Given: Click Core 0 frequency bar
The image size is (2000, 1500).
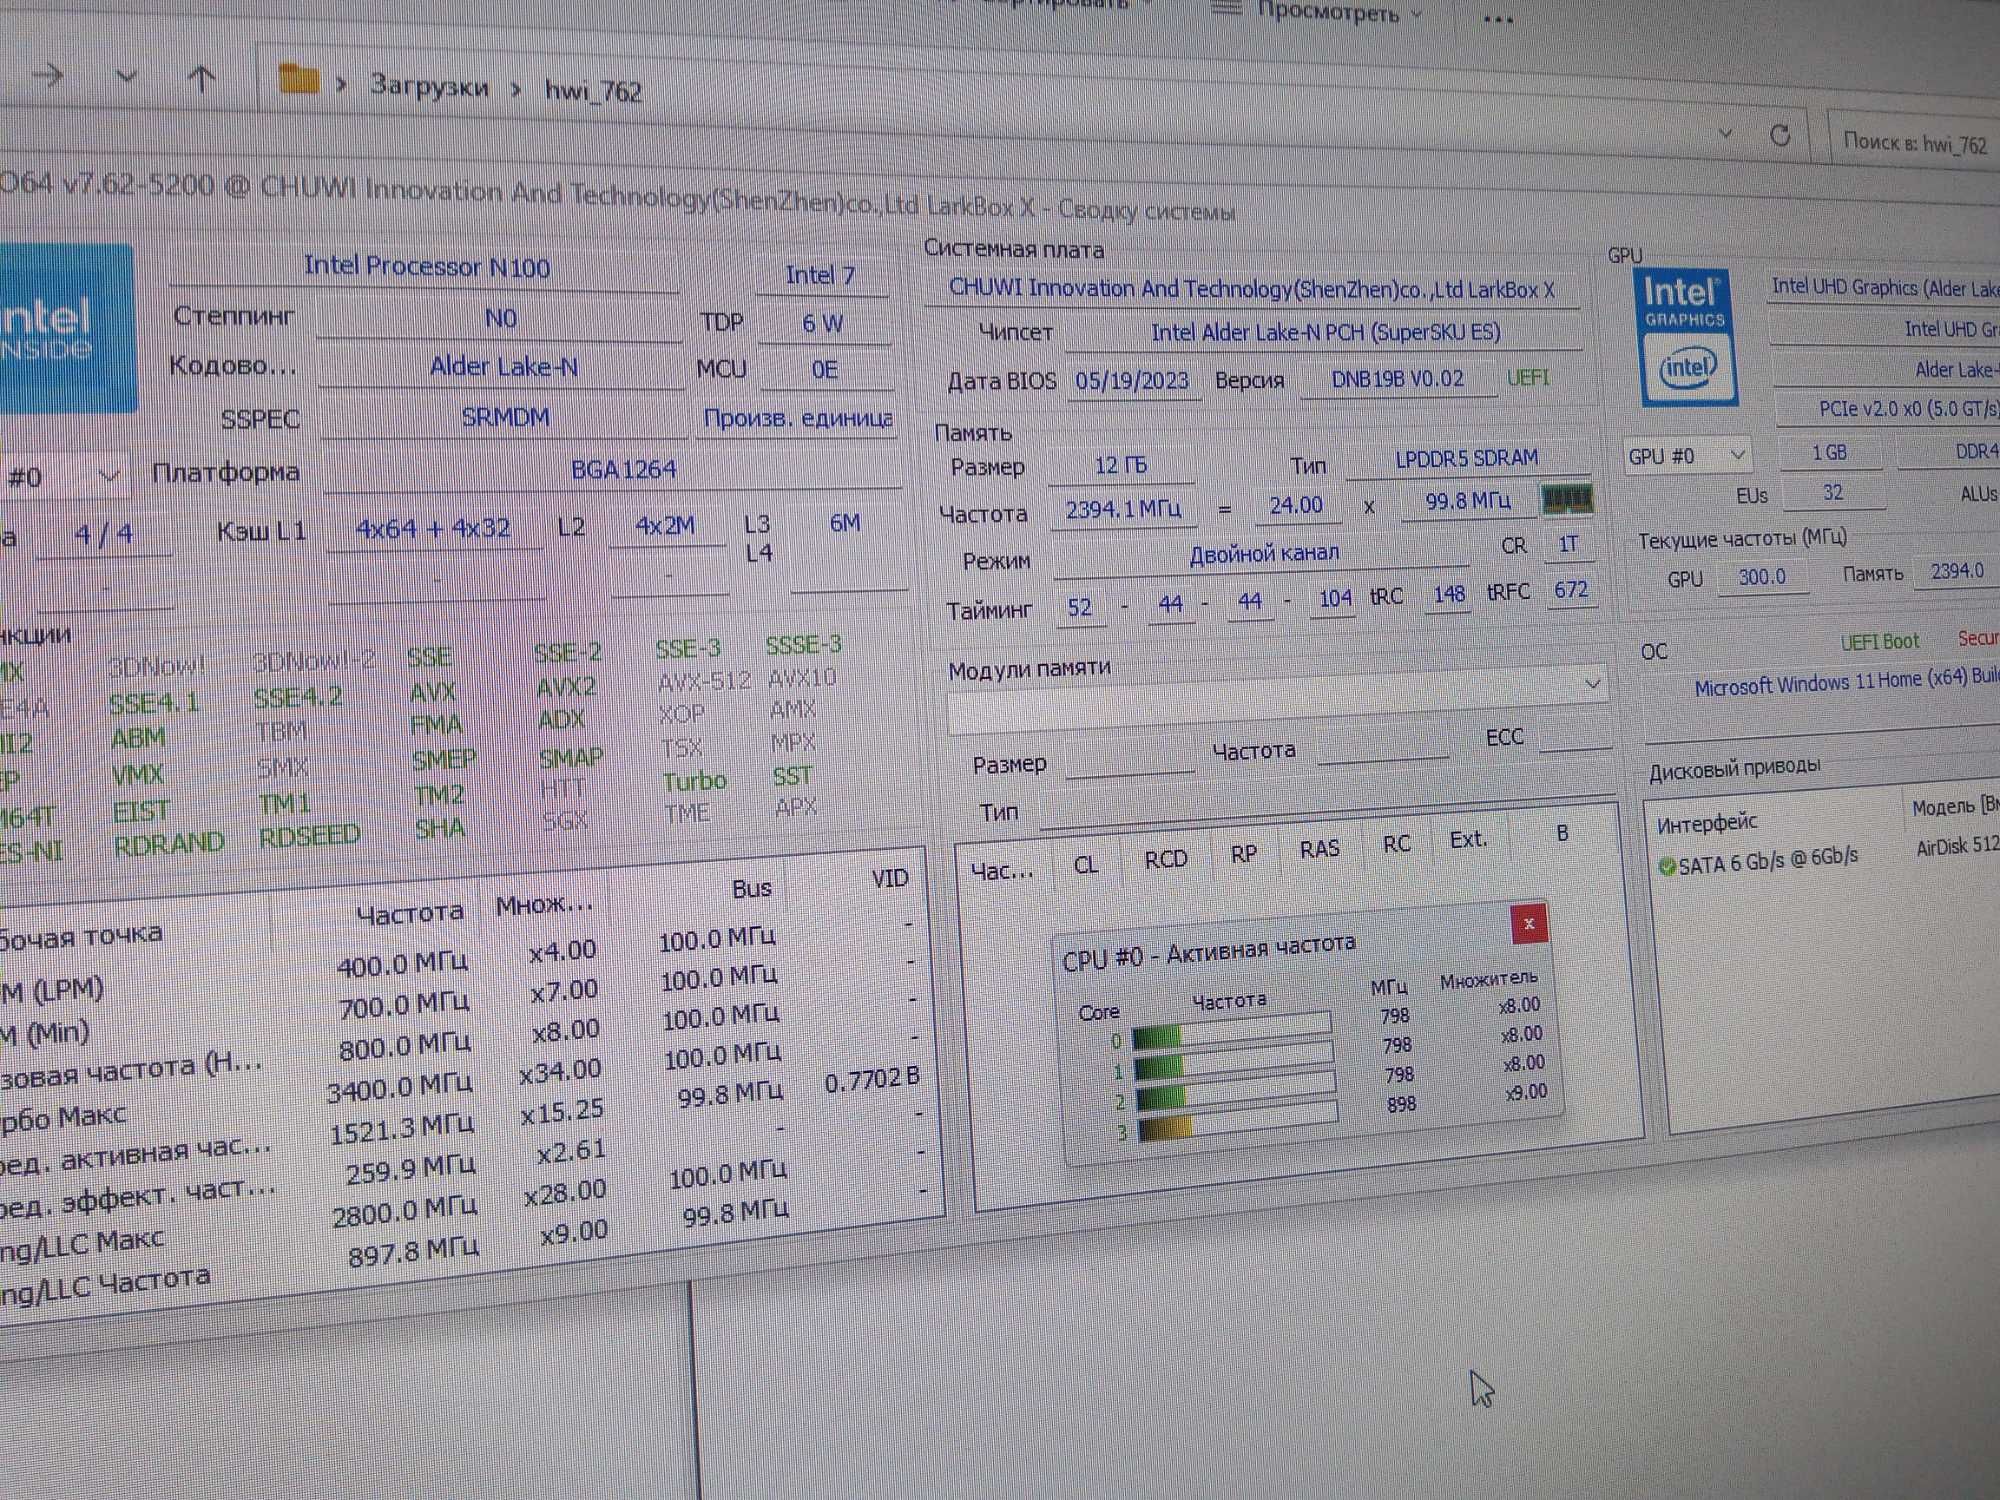Looking at the screenshot, I should tap(1231, 1031).
